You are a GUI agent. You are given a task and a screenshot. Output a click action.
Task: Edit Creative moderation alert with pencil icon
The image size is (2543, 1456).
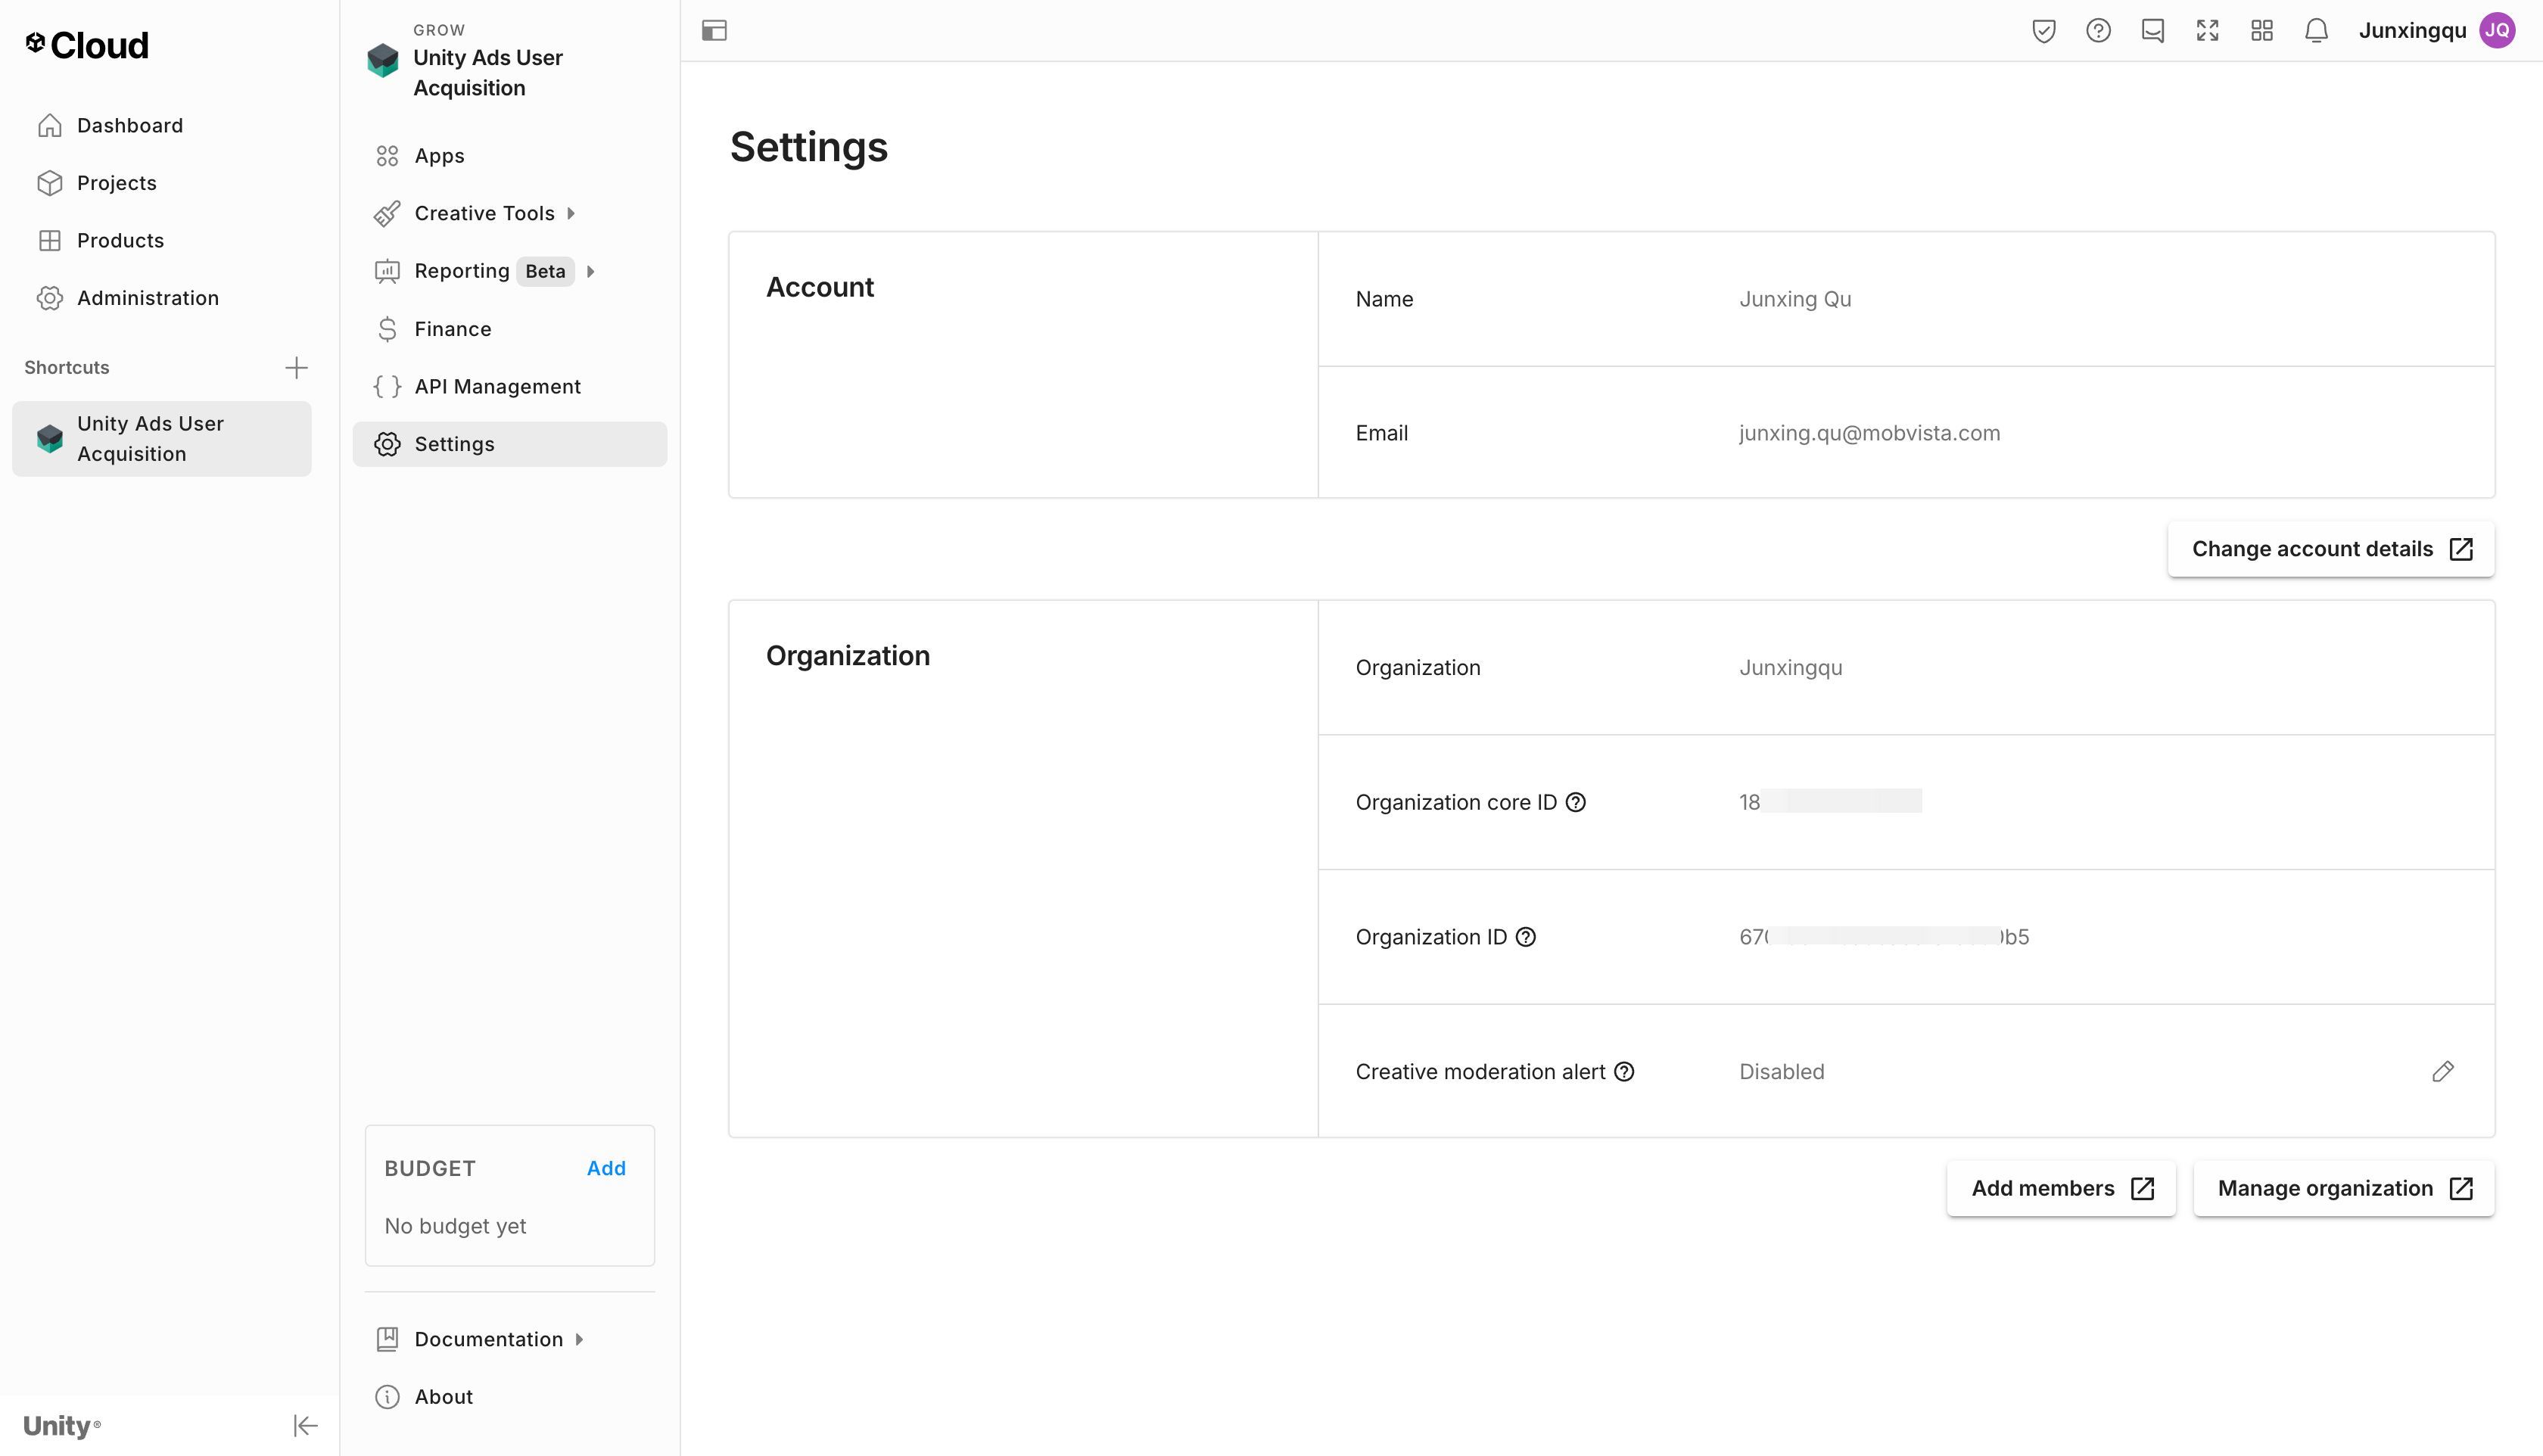coord(2442,1072)
